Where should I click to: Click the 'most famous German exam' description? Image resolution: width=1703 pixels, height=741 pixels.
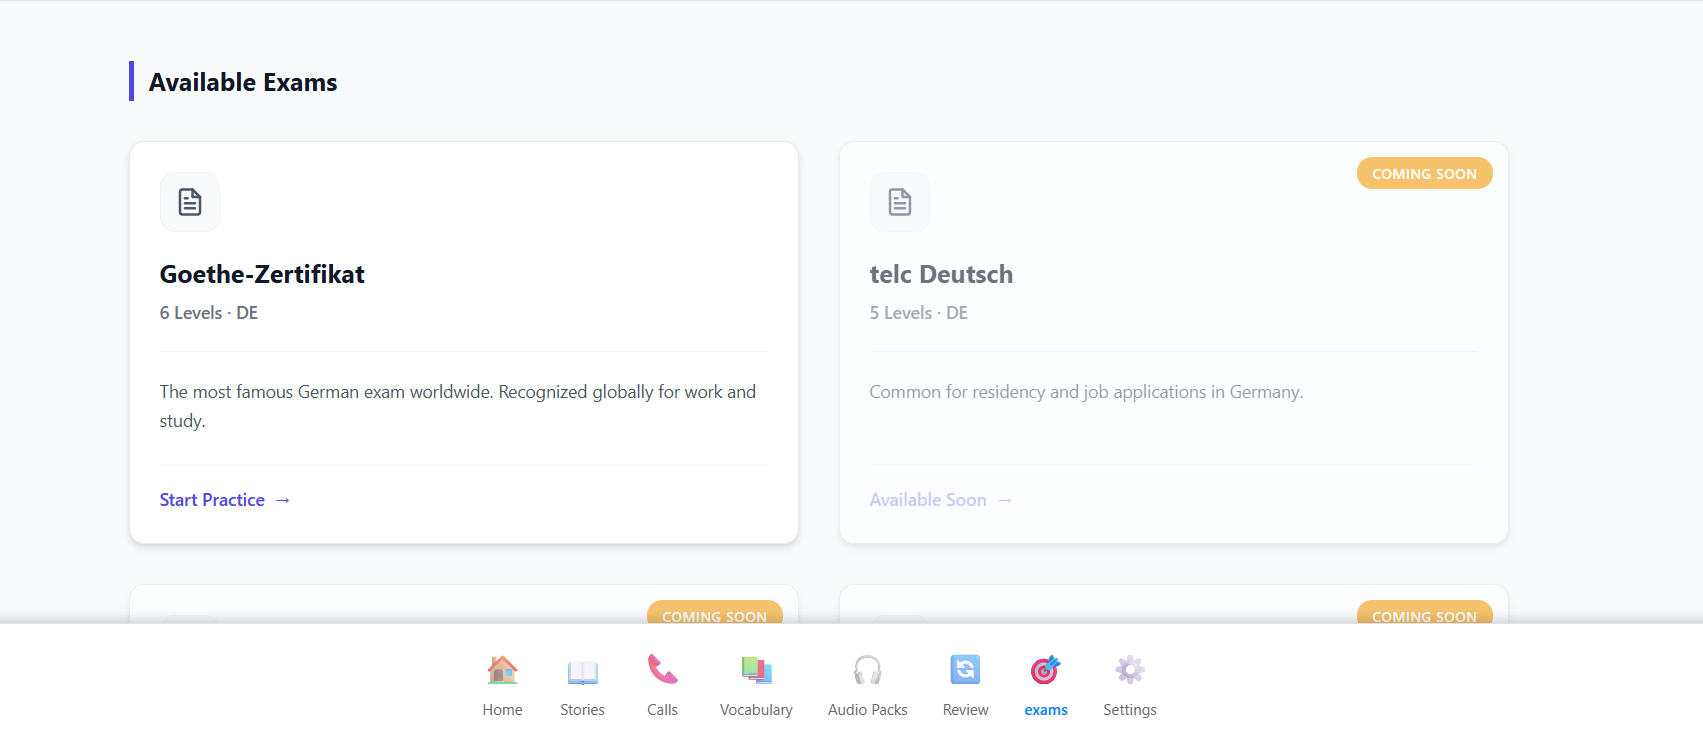(x=458, y=406)
